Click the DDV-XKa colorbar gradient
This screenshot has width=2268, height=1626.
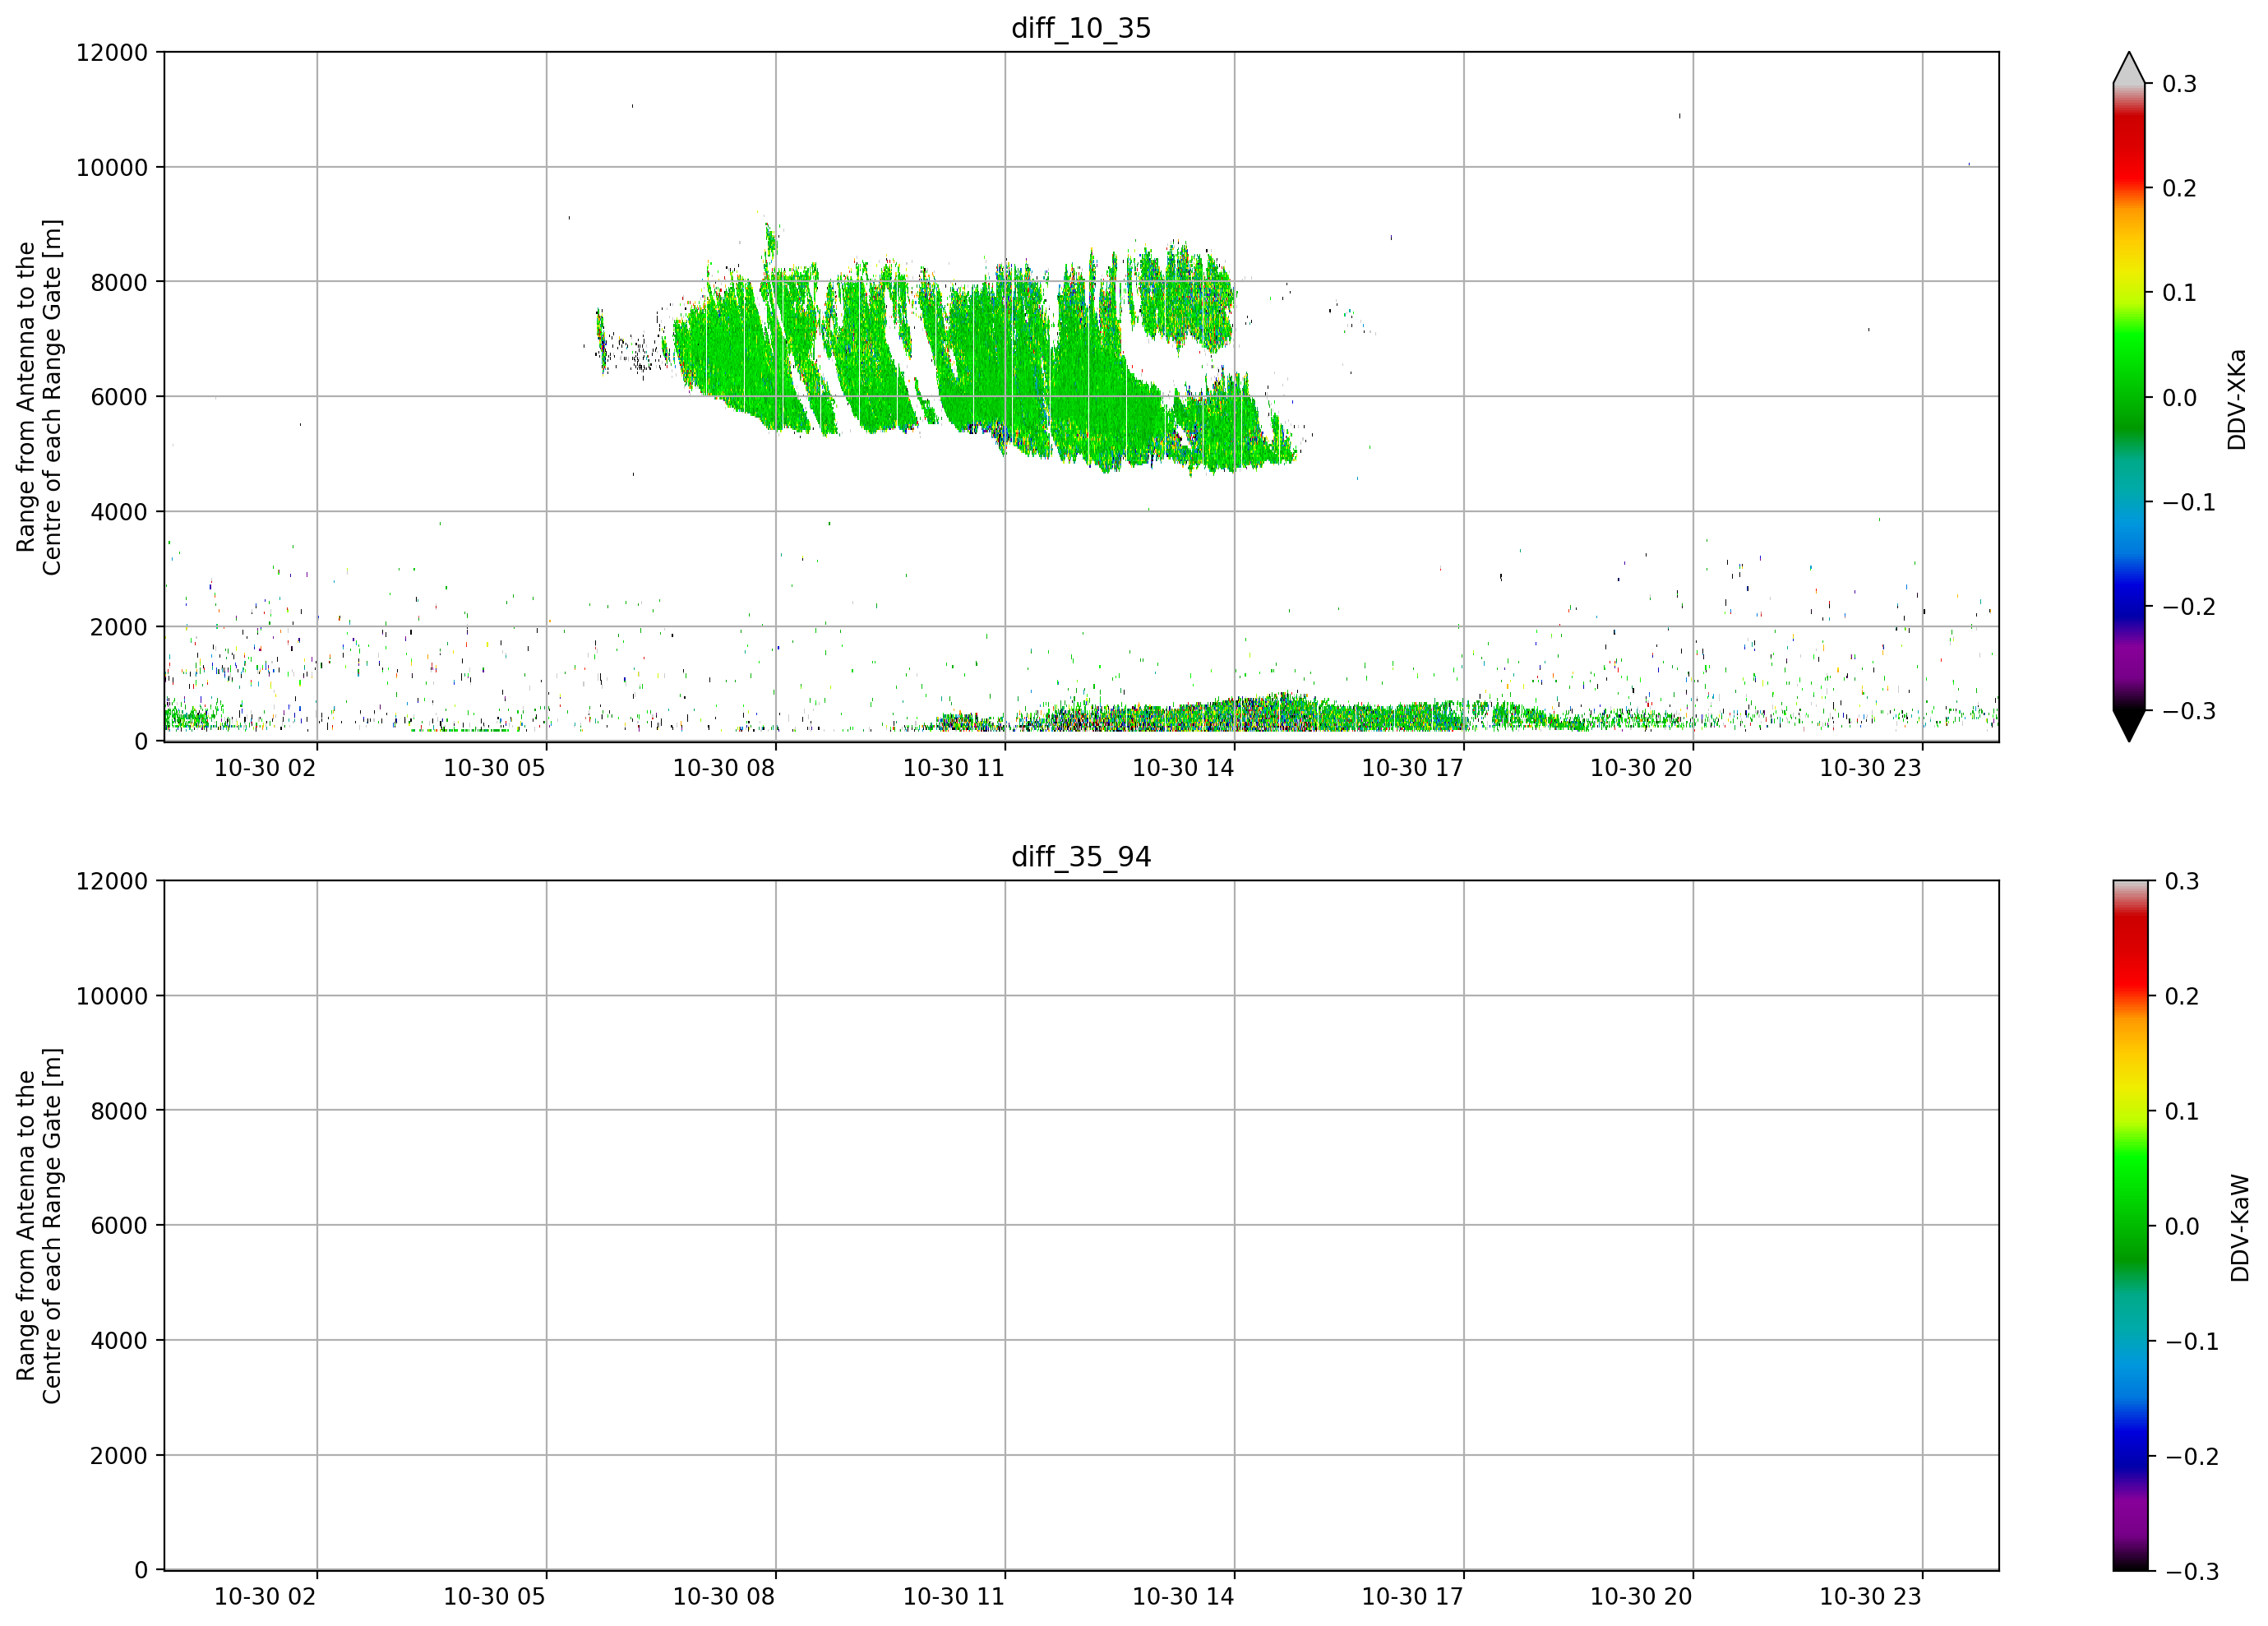point(2129,397)
